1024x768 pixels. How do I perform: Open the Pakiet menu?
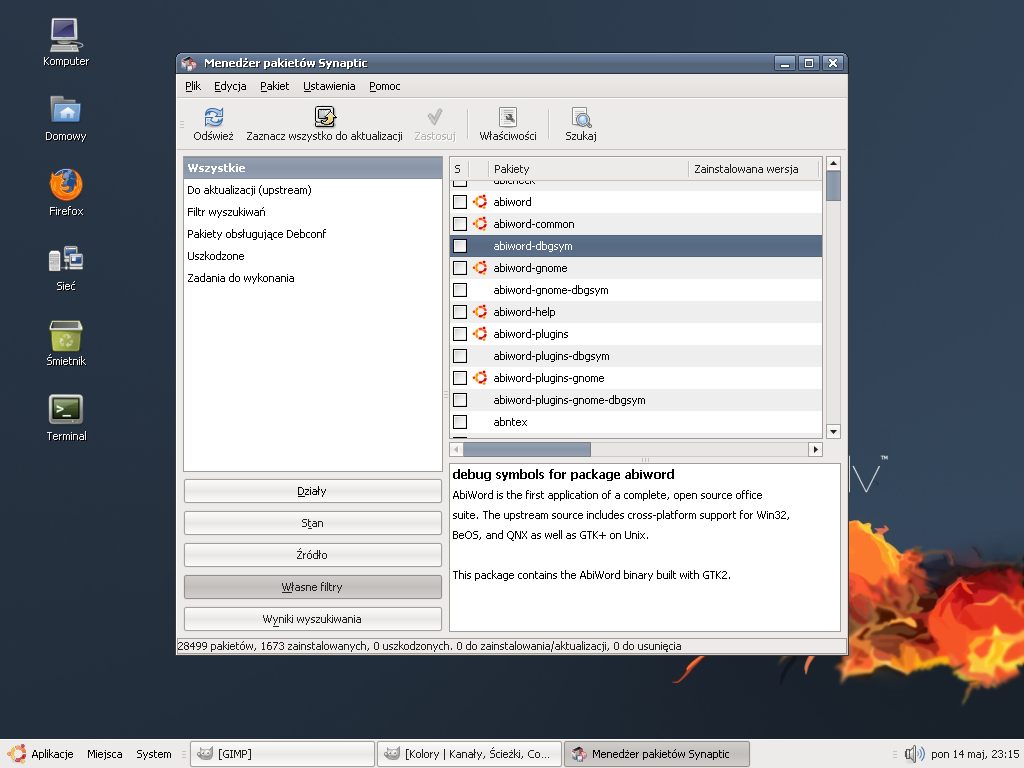[274, 86]
